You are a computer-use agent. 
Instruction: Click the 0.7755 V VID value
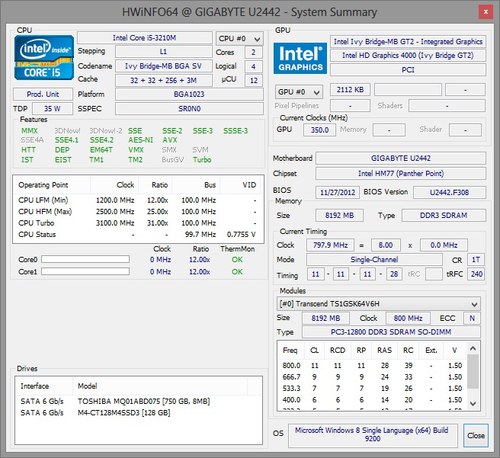tap(241, 234)
